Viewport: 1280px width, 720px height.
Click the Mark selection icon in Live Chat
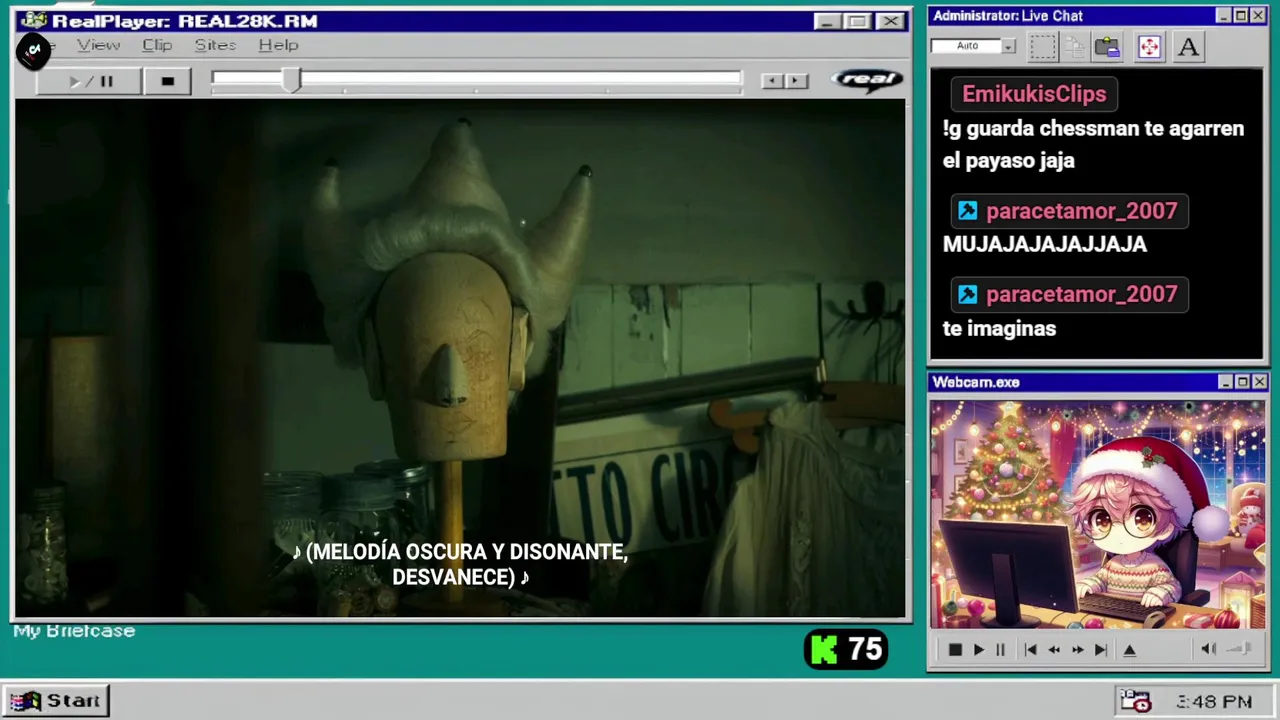coord(1043,46)
